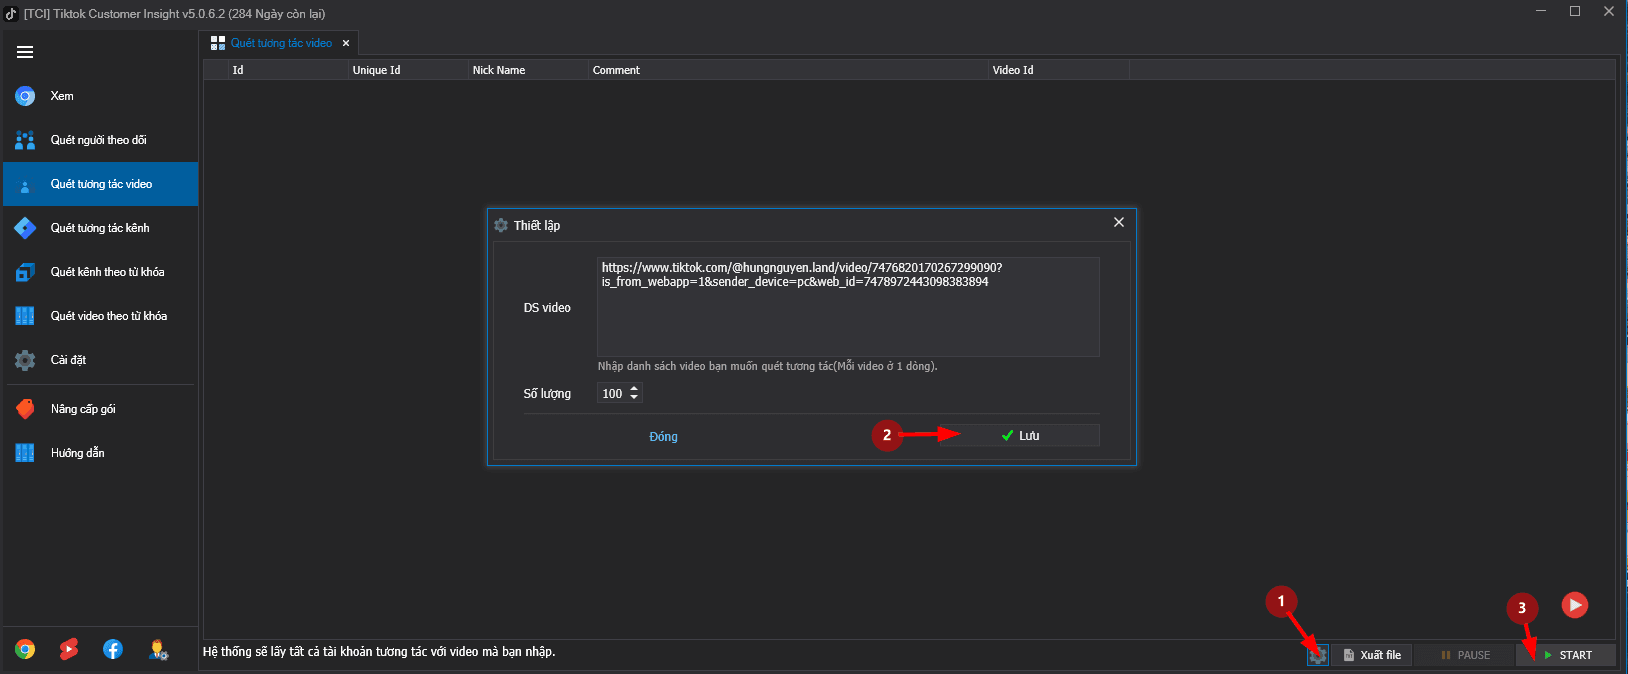Close the Thiết lập dialog

(1119, 222)
